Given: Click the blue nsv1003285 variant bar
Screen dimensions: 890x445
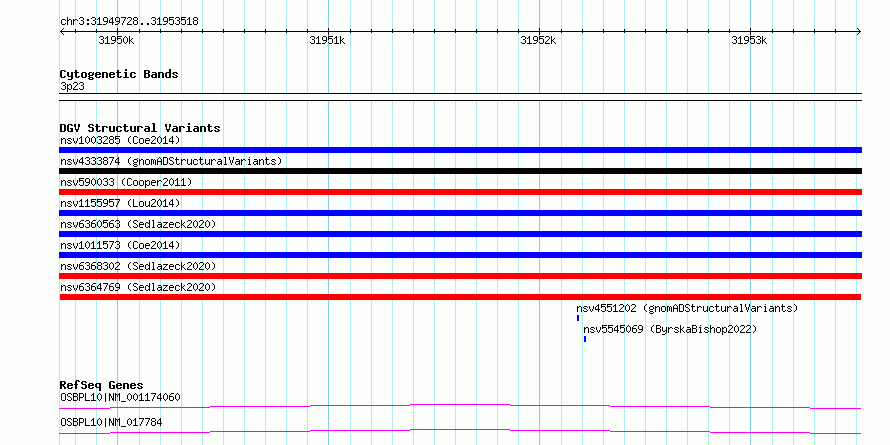Looking at the screenshot, I should point(460,150).
